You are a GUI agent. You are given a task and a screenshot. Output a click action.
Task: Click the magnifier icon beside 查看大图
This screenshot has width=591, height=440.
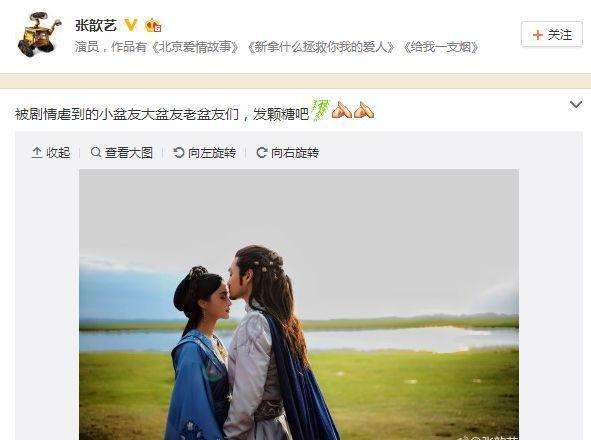[x=96, y=152]
